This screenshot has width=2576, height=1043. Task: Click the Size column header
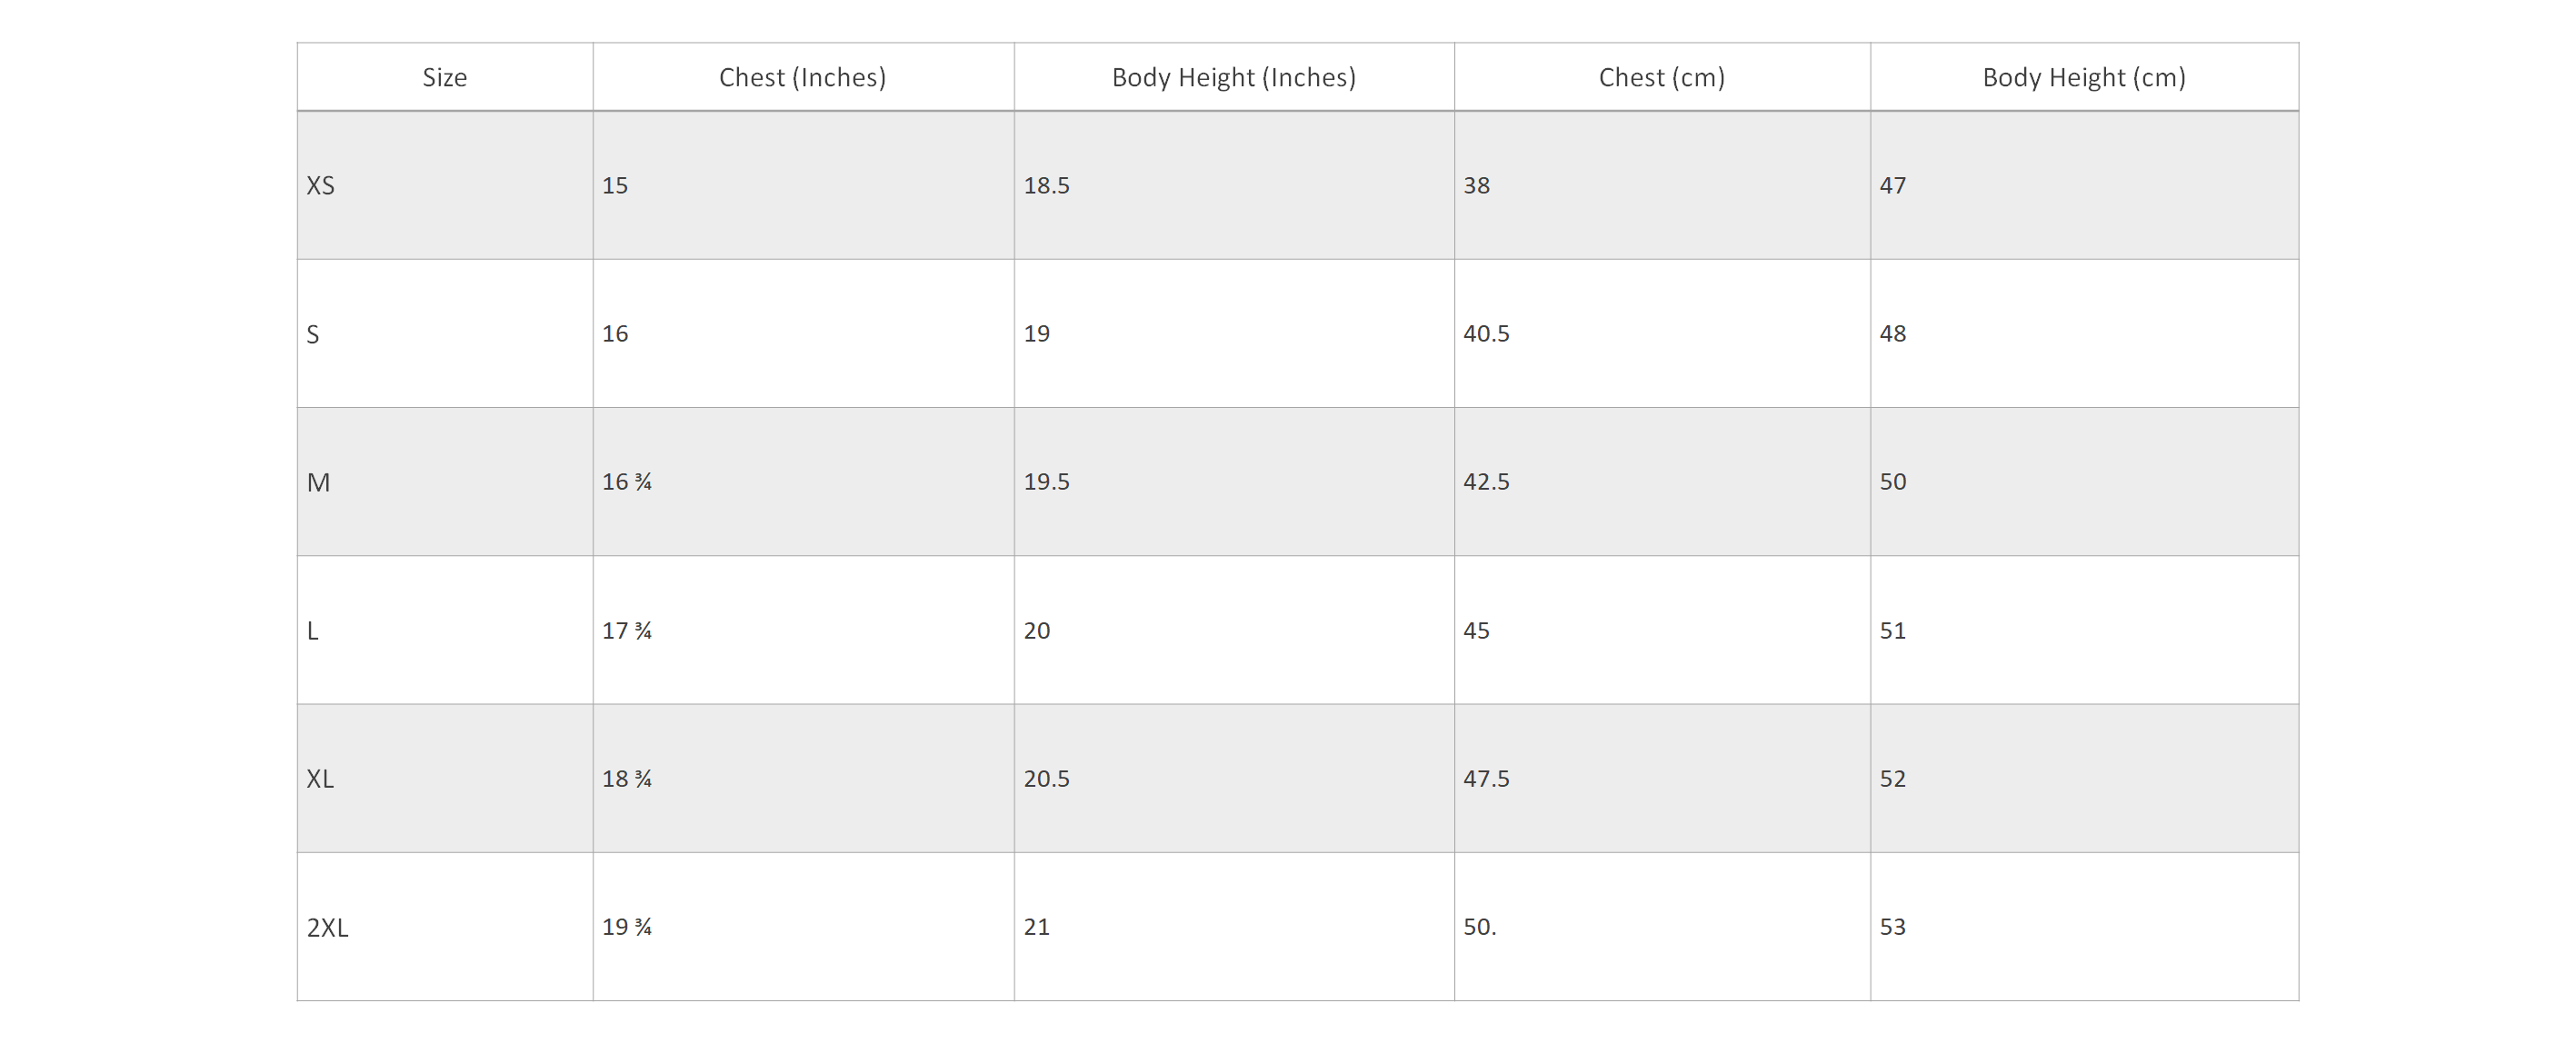(445, 77)
